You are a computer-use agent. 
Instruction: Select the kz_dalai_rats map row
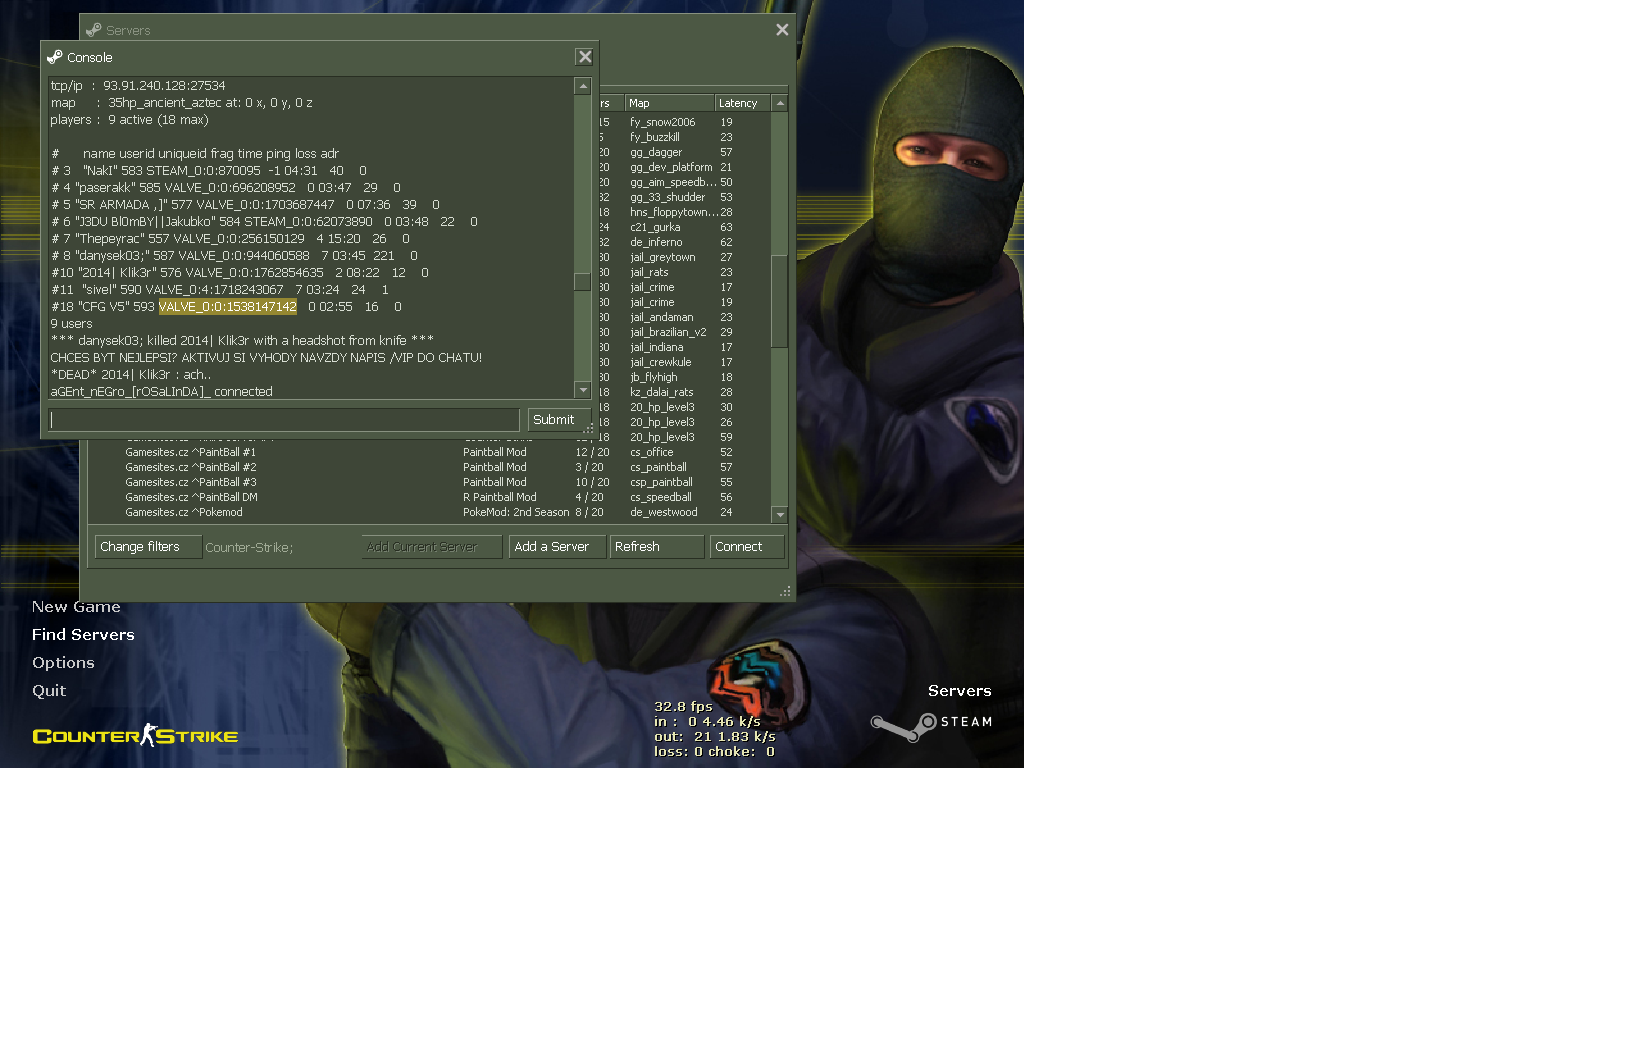pyautogui.click(x=683, y=392)
